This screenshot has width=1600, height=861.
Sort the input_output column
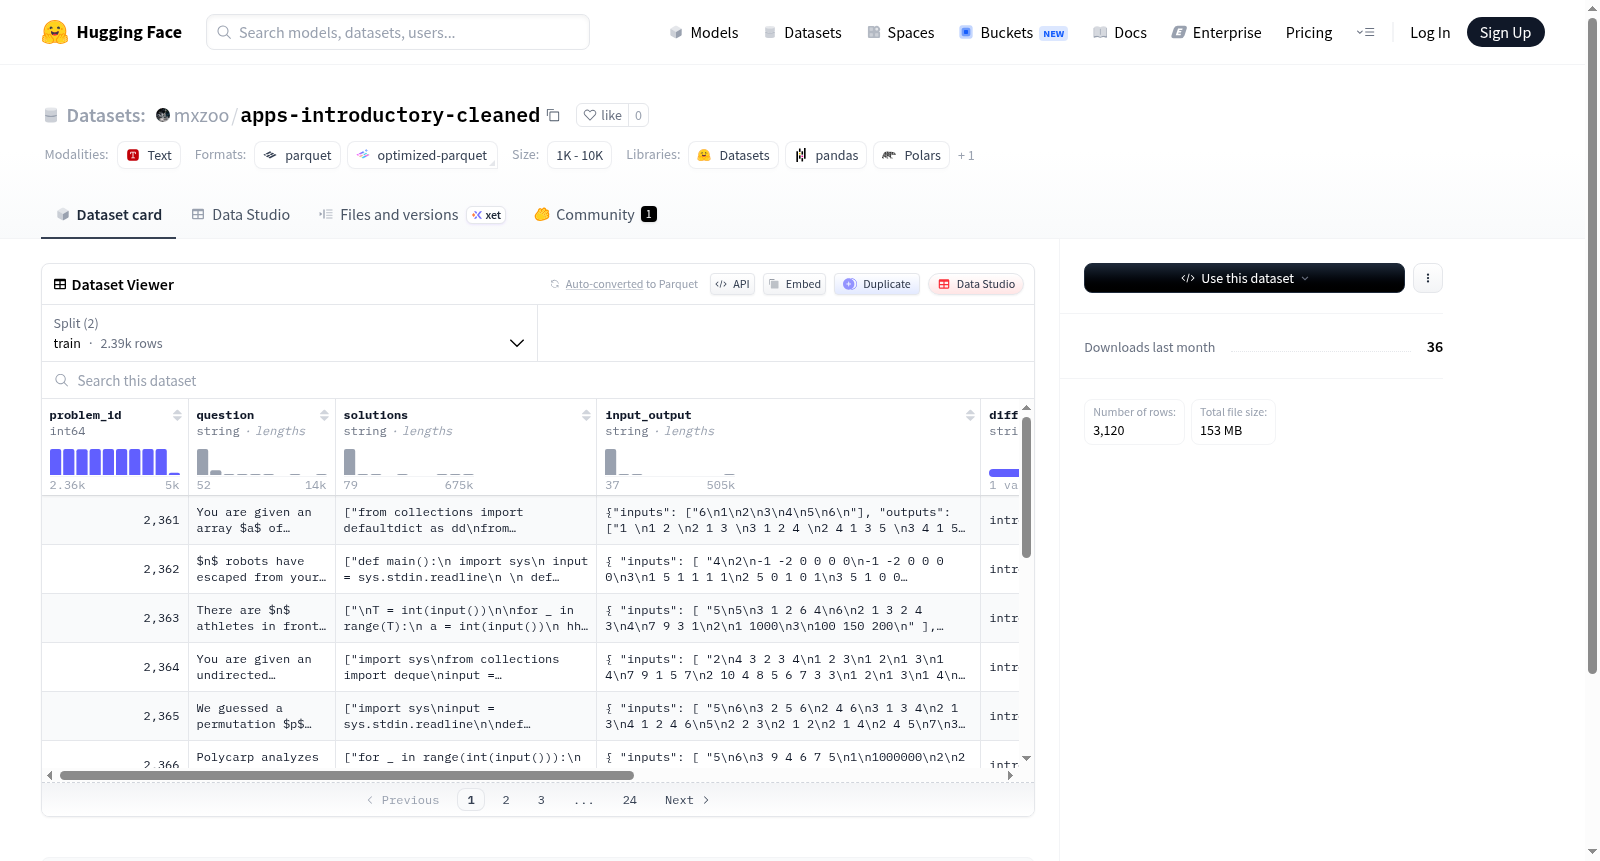click(x=970, y=415)
